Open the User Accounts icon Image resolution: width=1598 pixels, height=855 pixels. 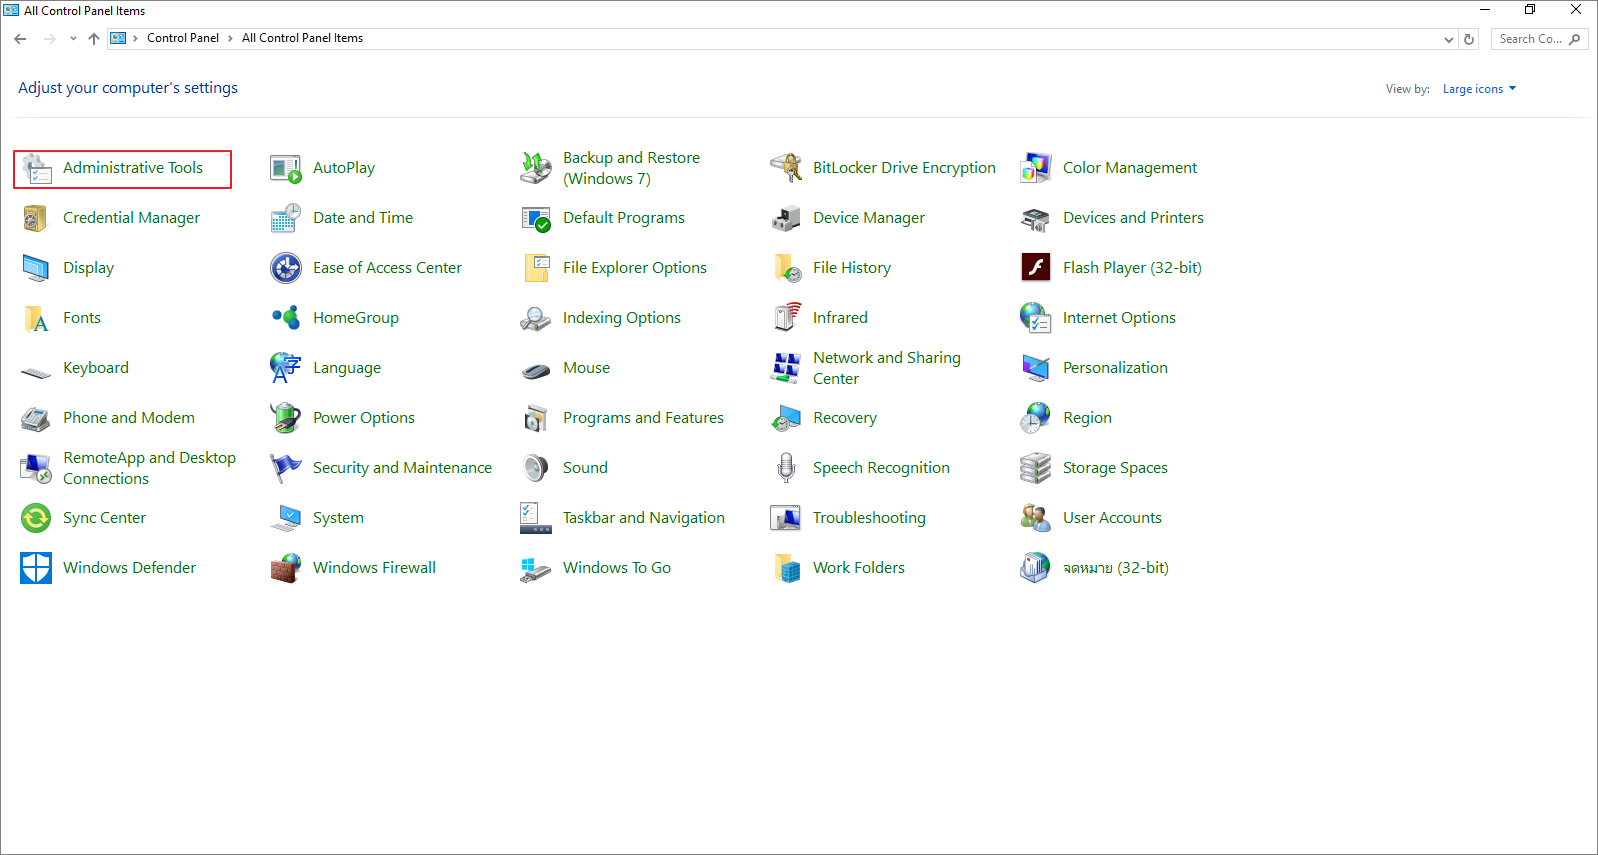[x=1036, y=518]
